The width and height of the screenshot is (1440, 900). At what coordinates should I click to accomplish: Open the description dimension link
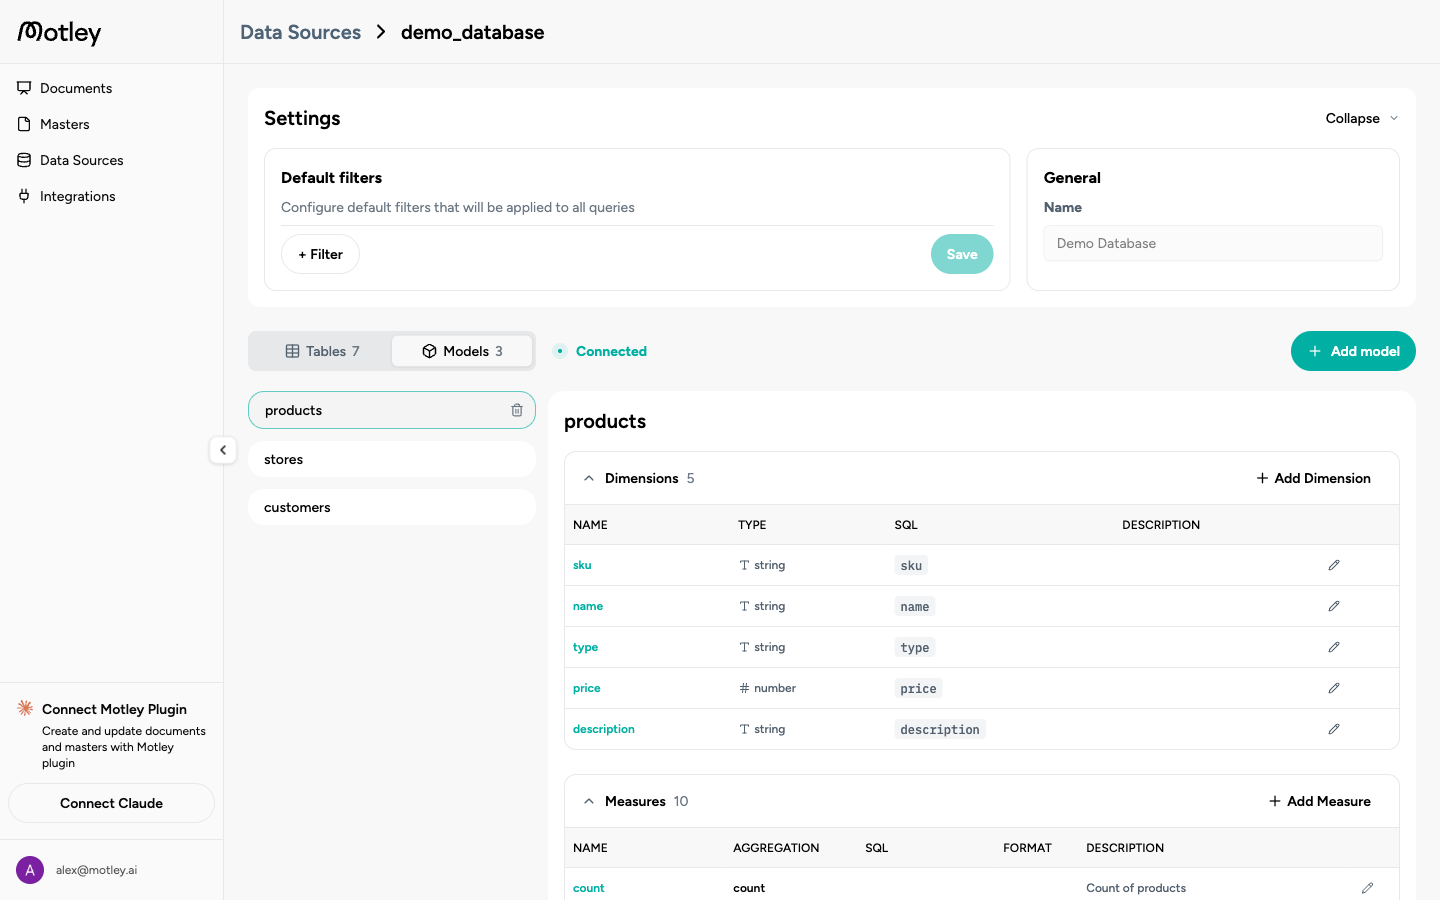tap(604, 729)
